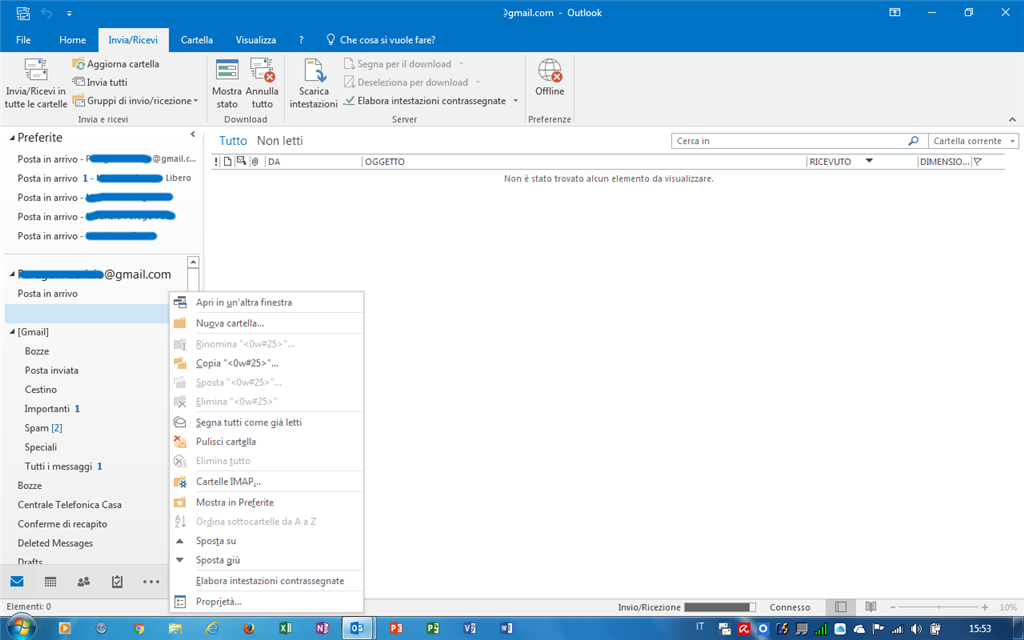Open Excel from the Windows taskbar
1024x640 pixels.
(285, 628)
